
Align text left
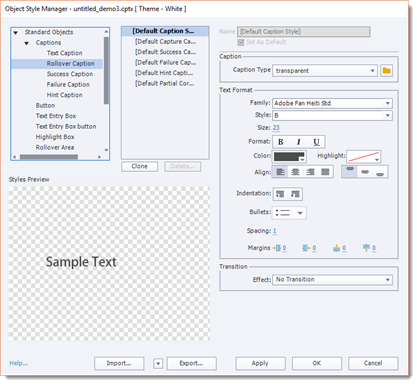click(x=281, y=172)
